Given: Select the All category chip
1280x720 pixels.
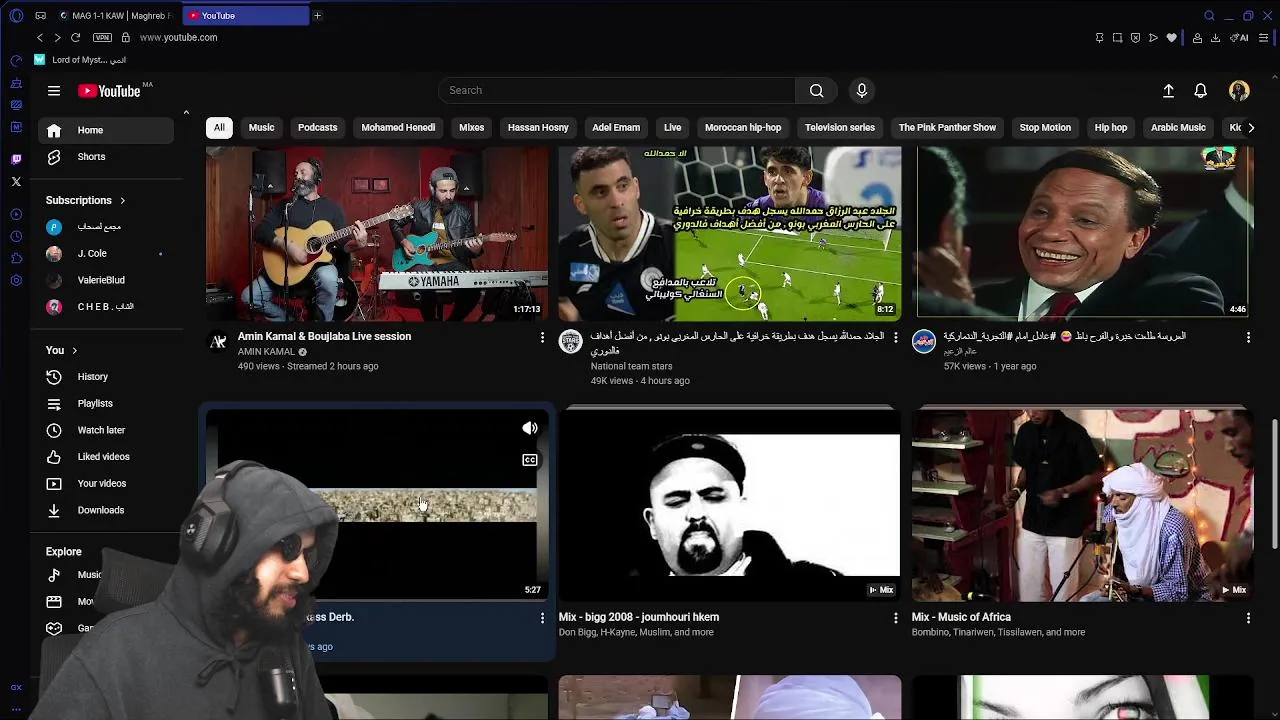Looking at the screenshot, I should click(219, 128).
